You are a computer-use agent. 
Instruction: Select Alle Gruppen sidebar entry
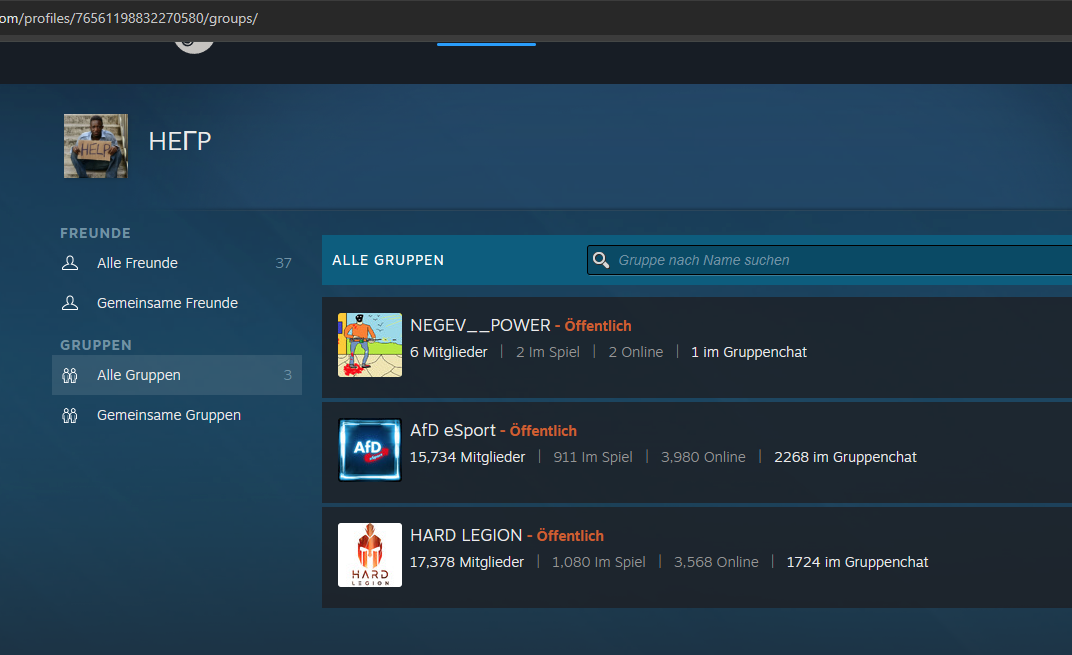tap(139, 375)
